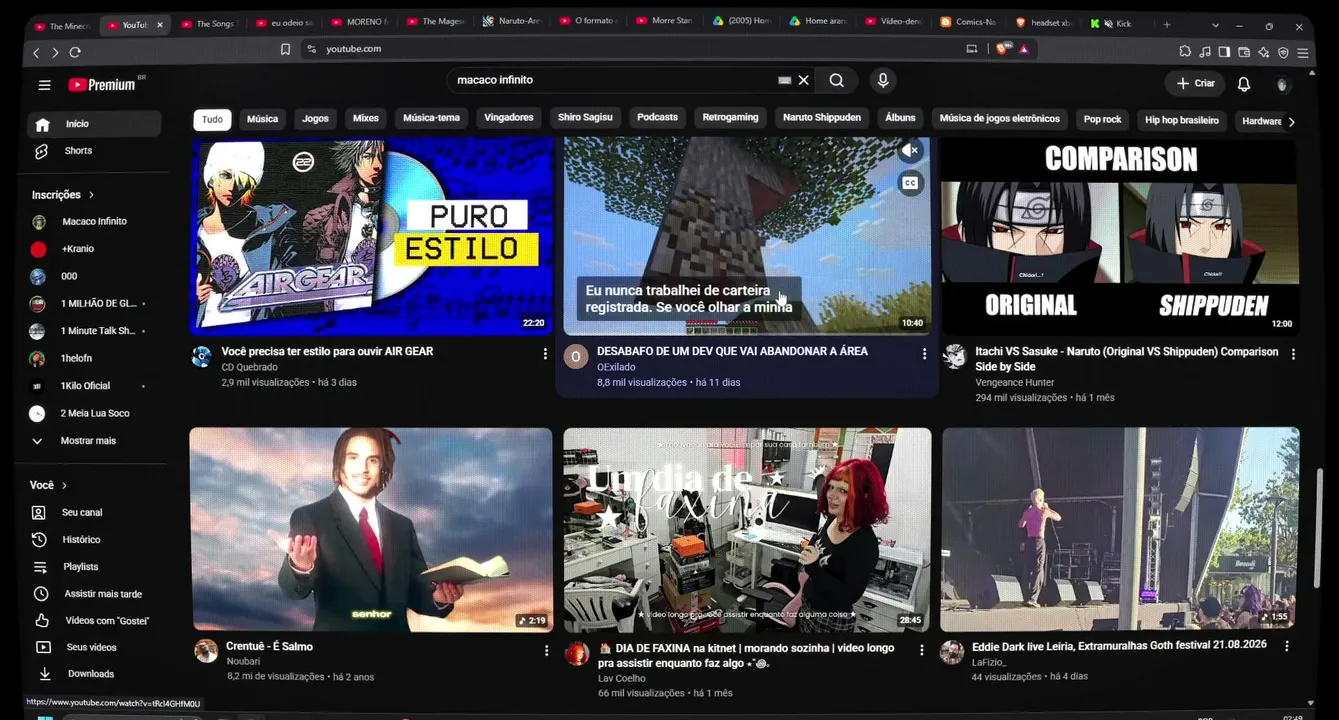
Task: Open more options for the DESABAFO video
Action: (x=924, y=354)
